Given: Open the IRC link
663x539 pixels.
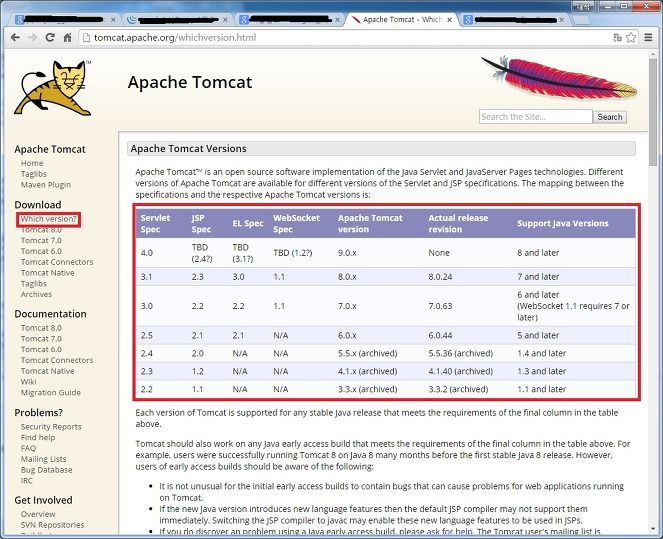Looking at the screenshot, I should [x=27, y=481].
